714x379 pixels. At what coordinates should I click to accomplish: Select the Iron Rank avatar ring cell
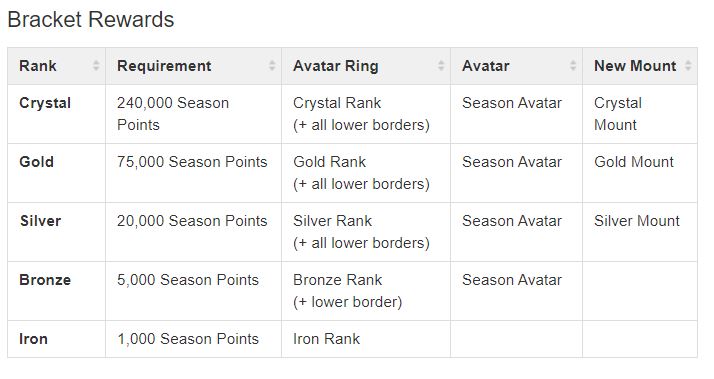click(x=366, y=339)
